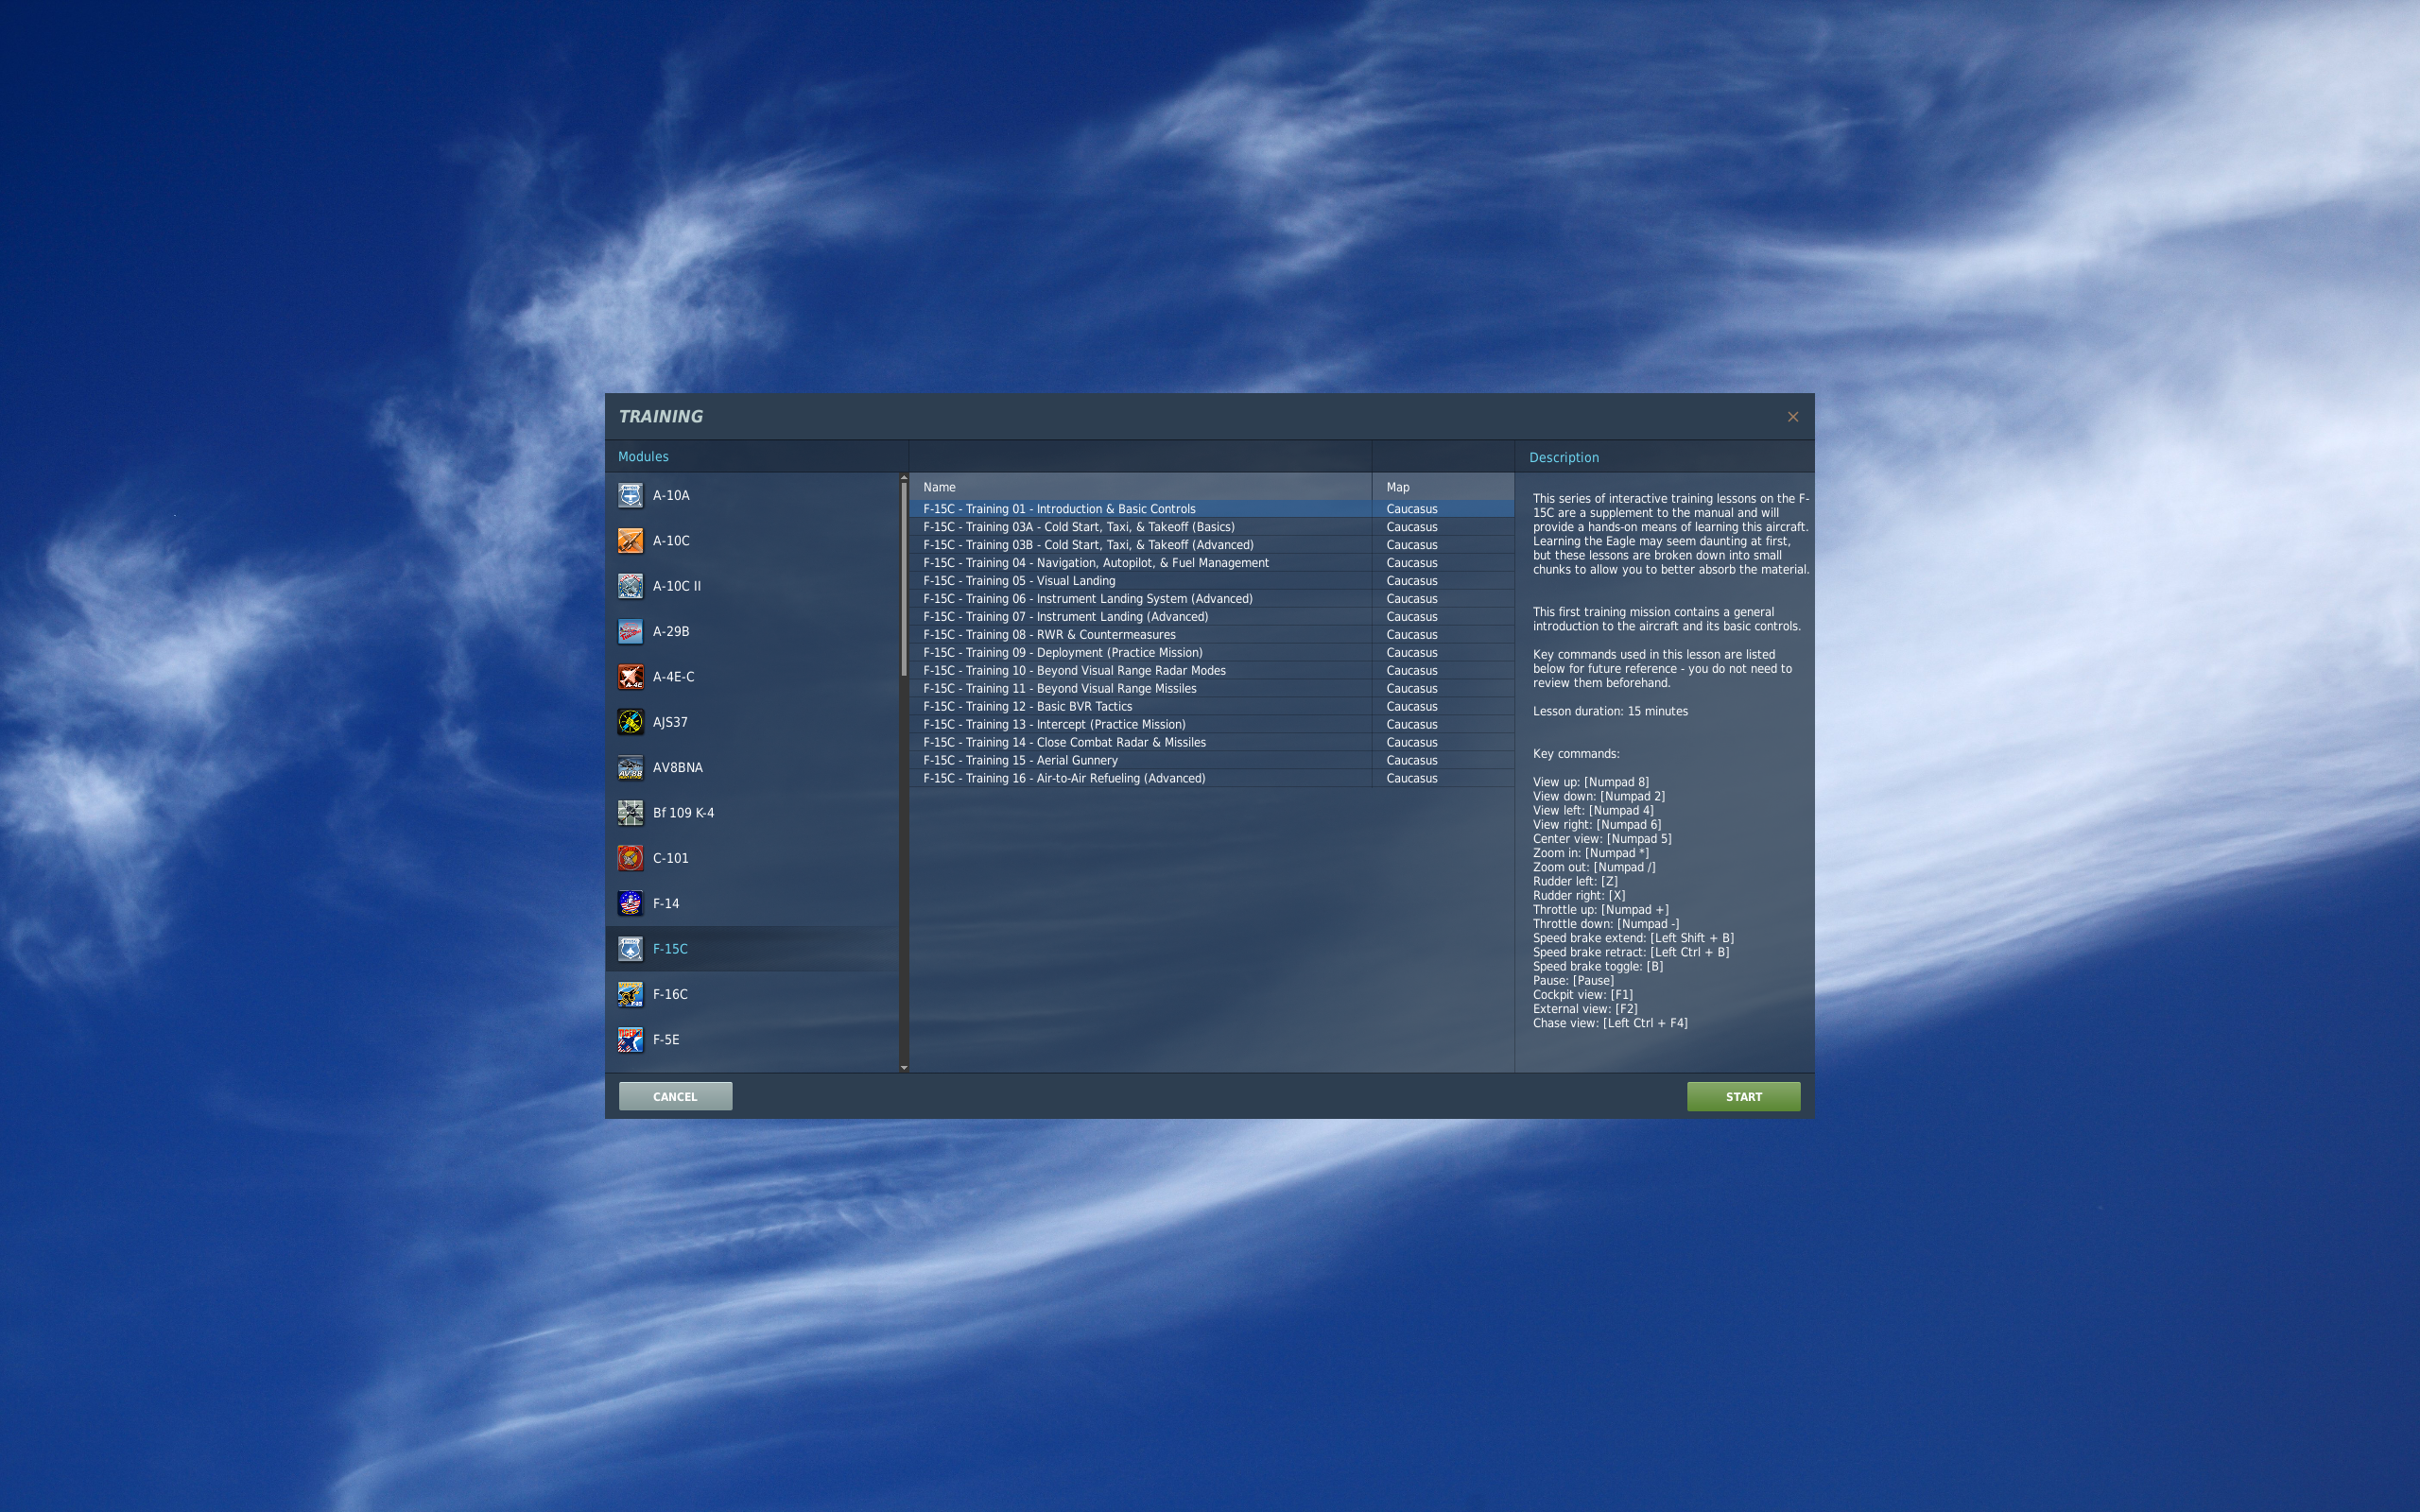The height and width of the screenshot is (1512, 2420).
Task: Click the A-10C II module name
Action: (677, 586)
